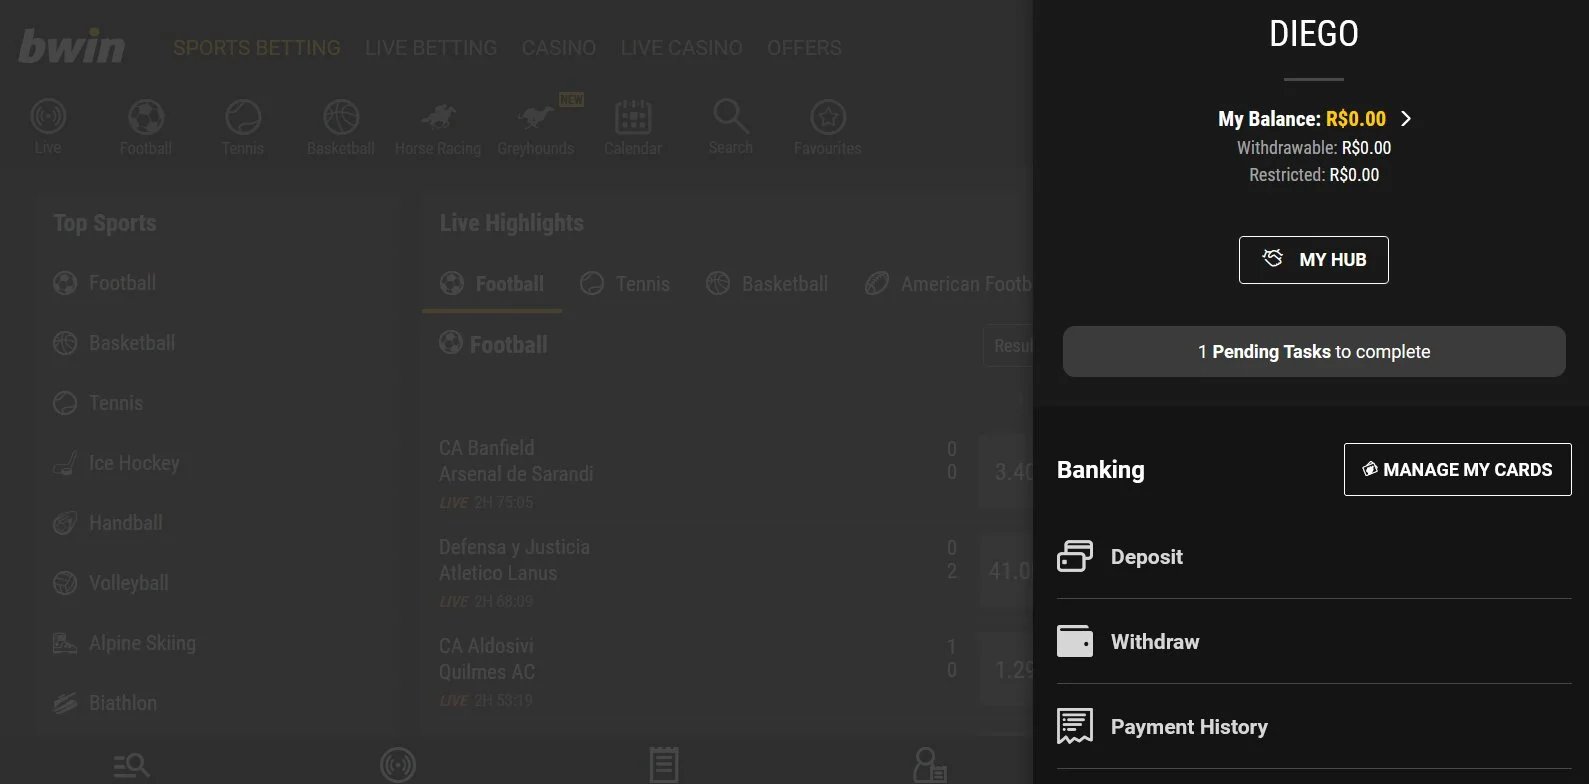Open 1 Pending Tasks to complete

(1314, 351)
